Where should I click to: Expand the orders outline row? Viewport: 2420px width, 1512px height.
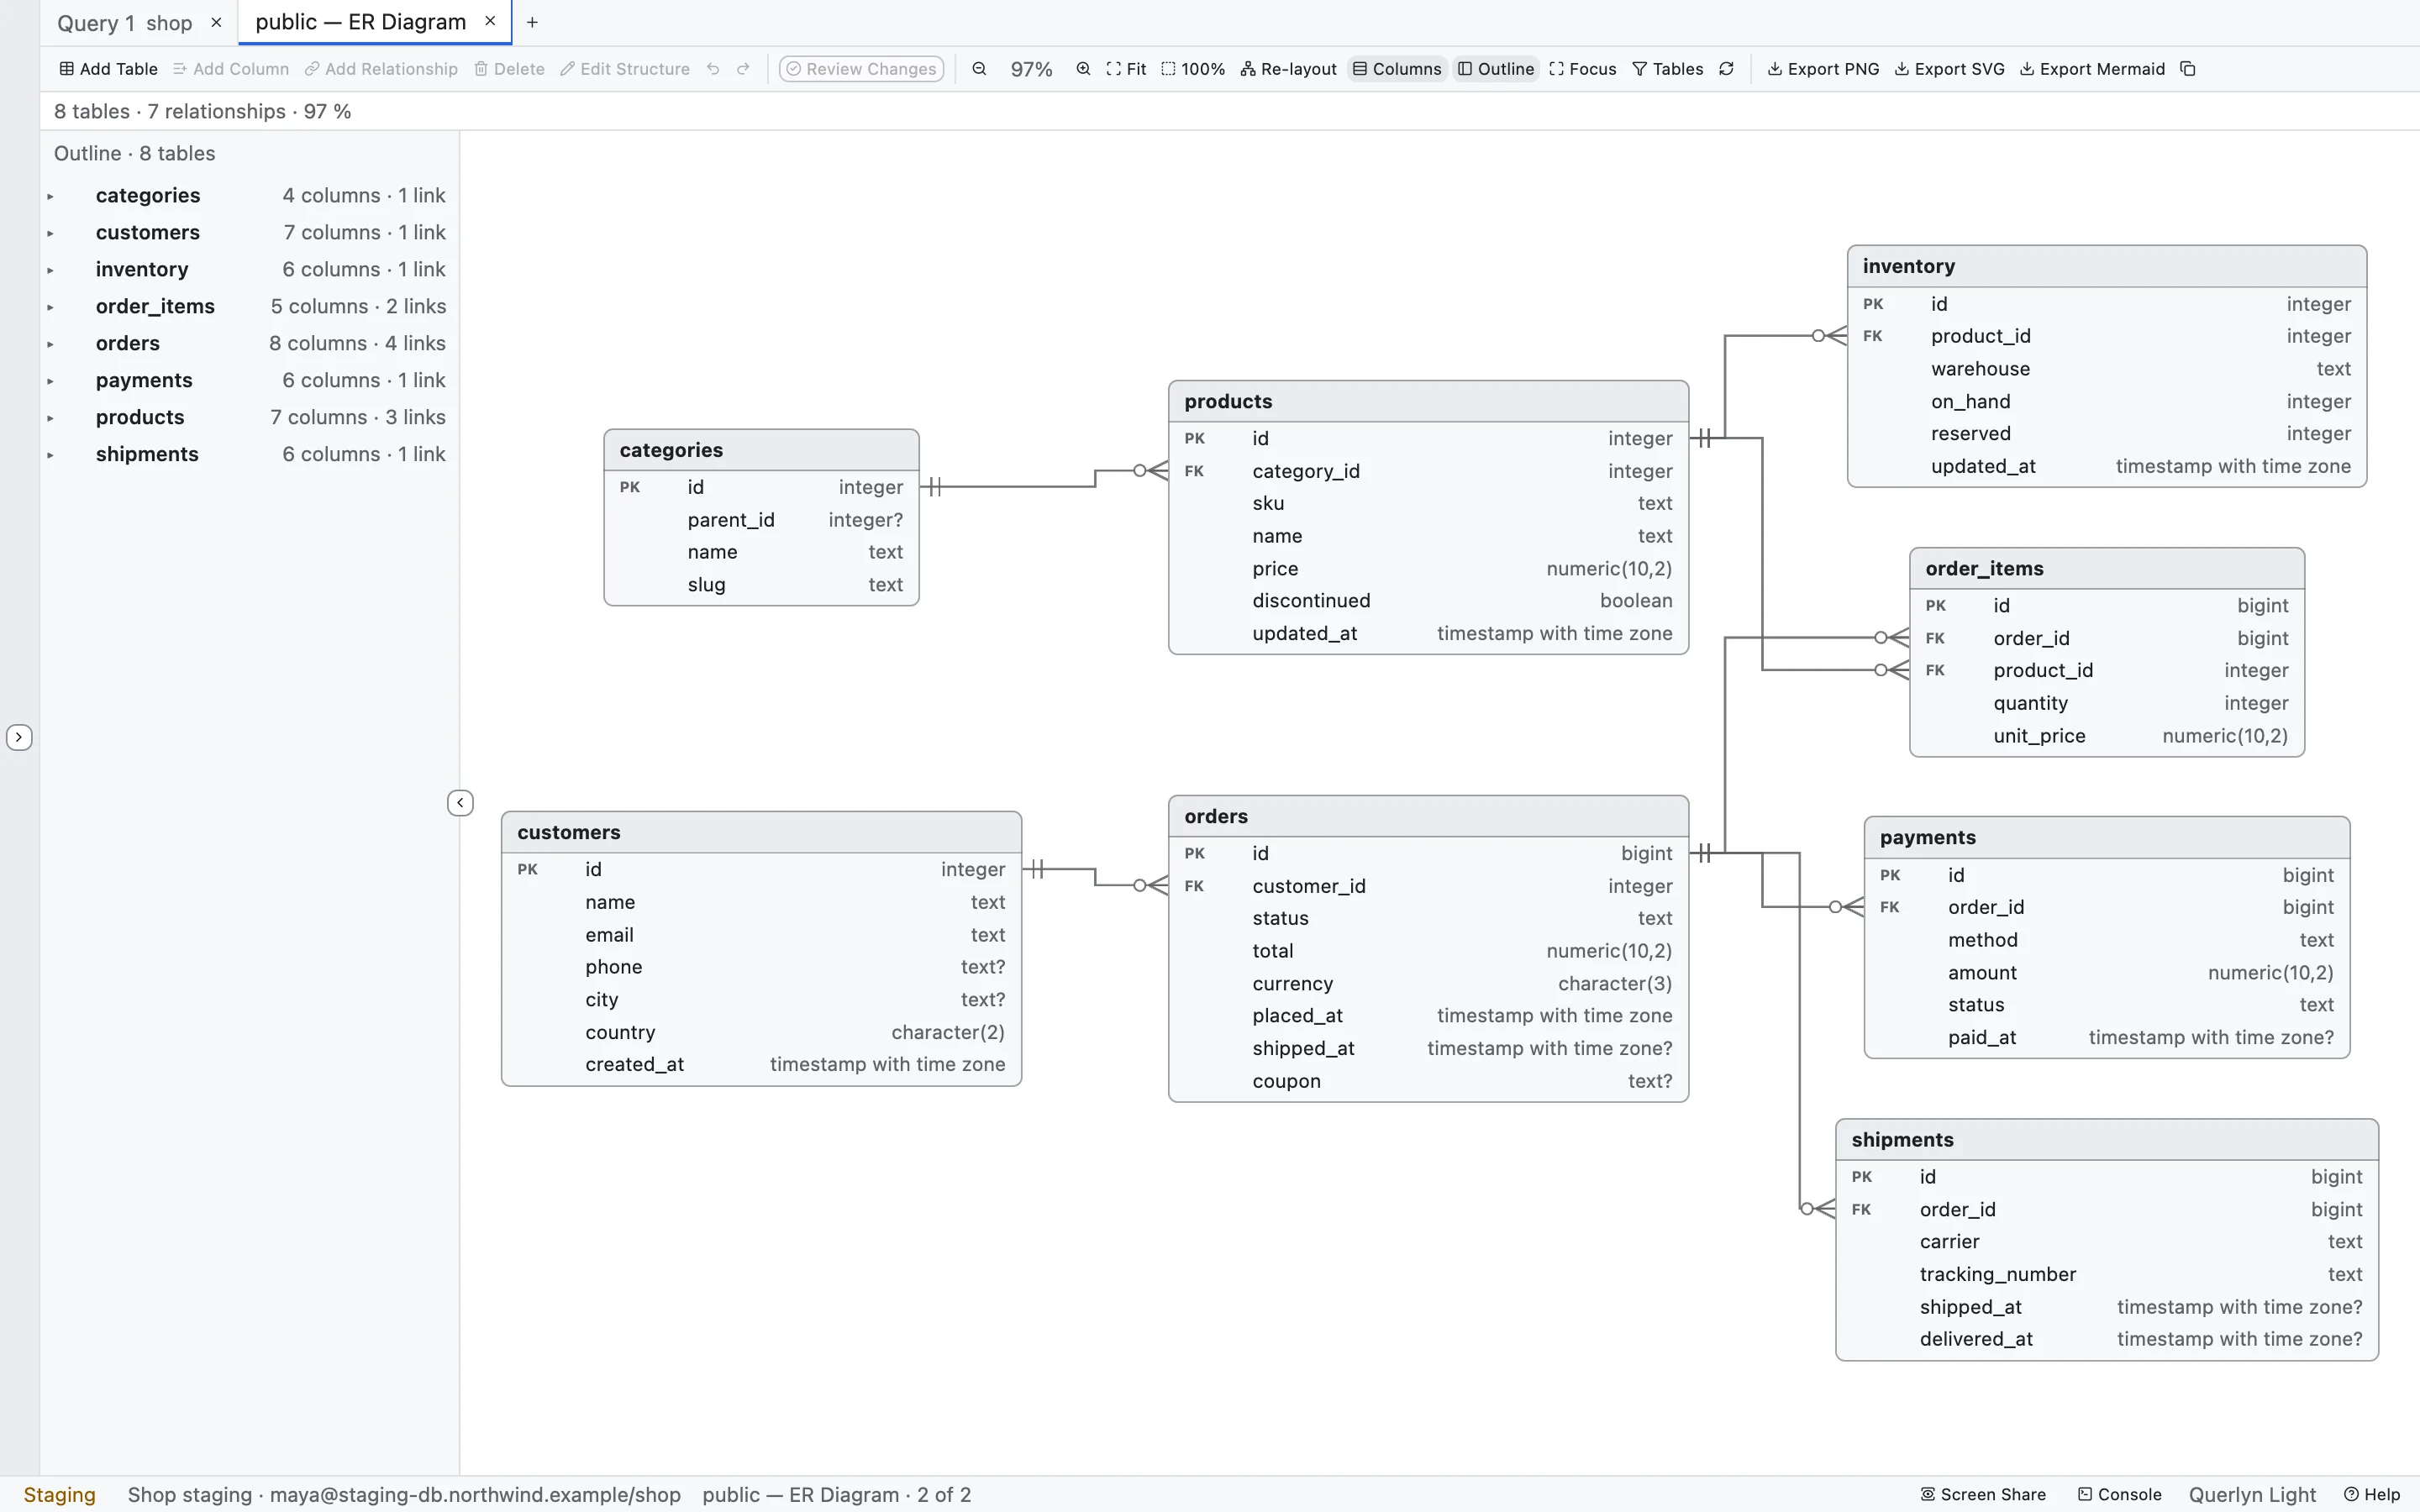coord(50,344)
